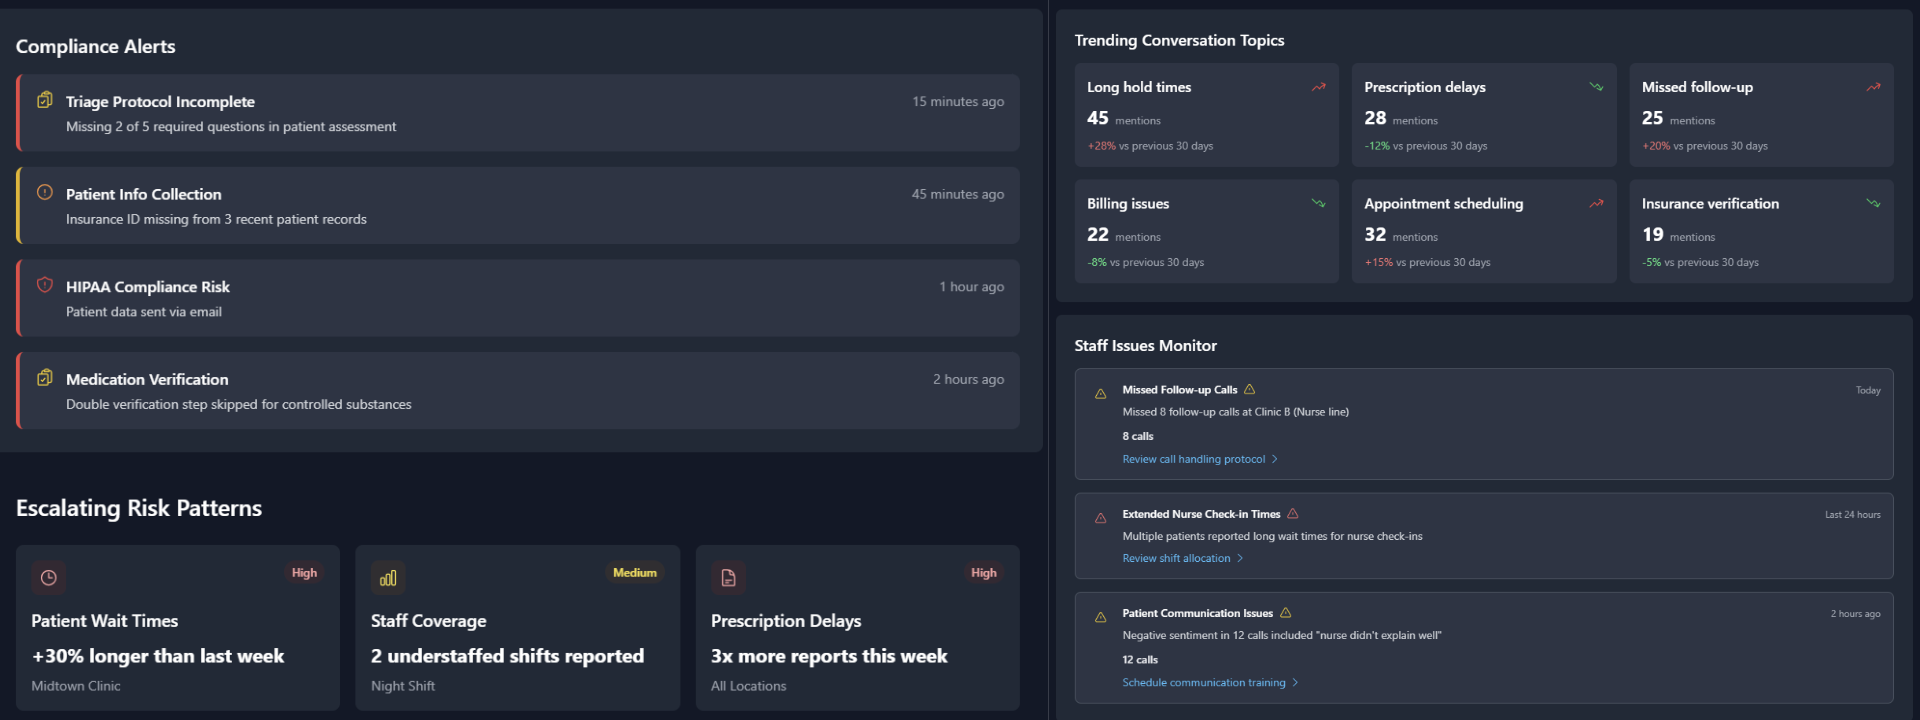Select the Medium badge on Staff Coverage

click(635, 573)
